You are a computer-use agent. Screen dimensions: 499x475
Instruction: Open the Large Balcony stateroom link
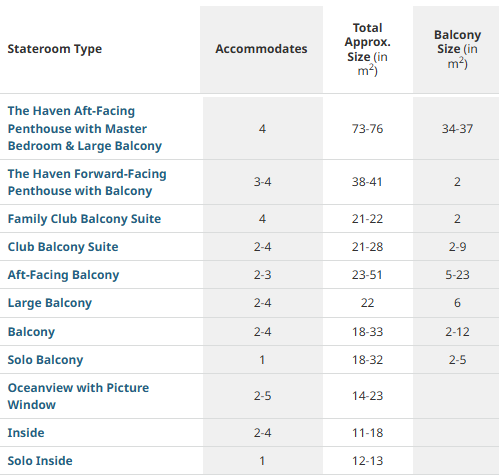click(50, 303)
